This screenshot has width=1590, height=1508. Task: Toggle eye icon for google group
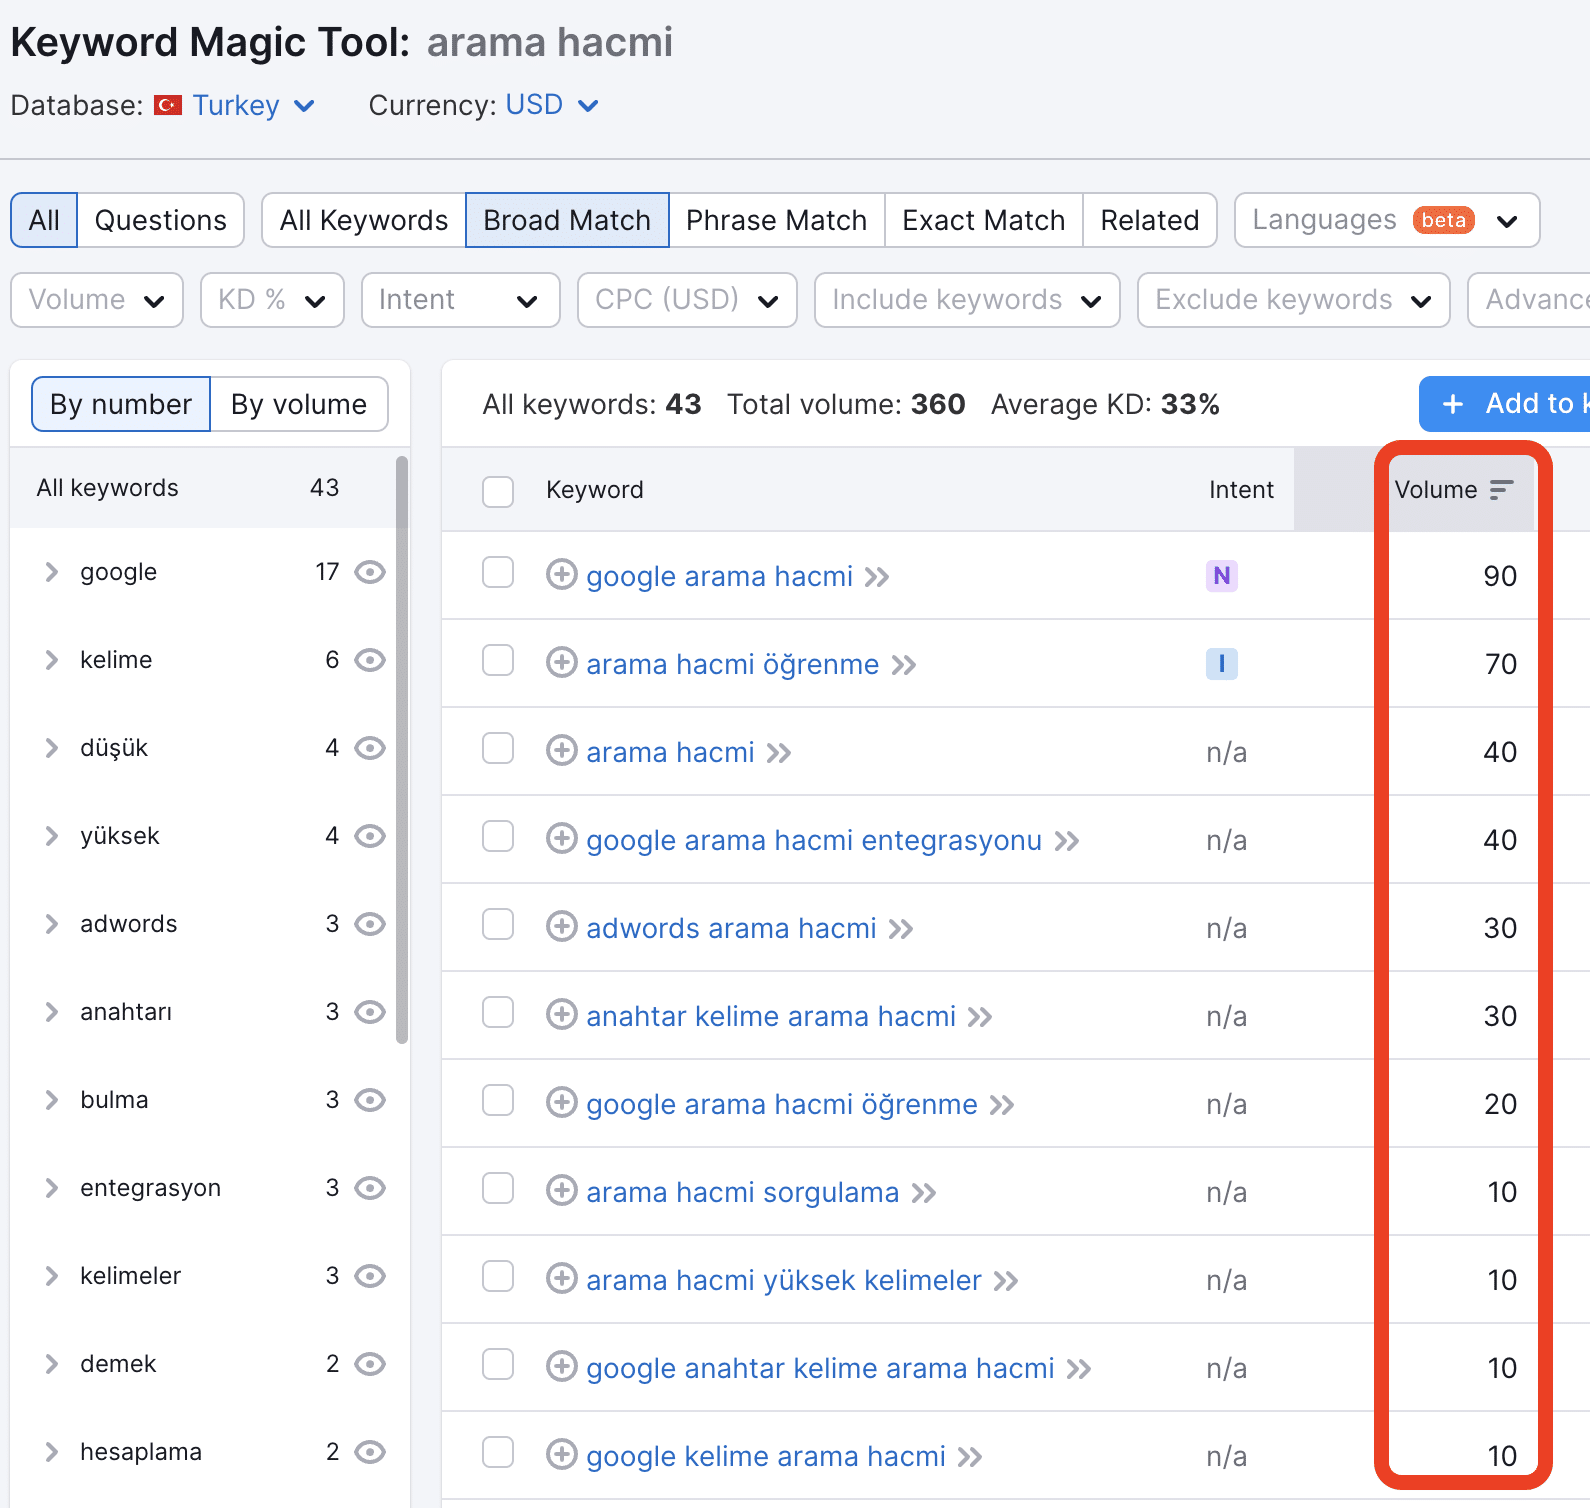coord(370,572)
